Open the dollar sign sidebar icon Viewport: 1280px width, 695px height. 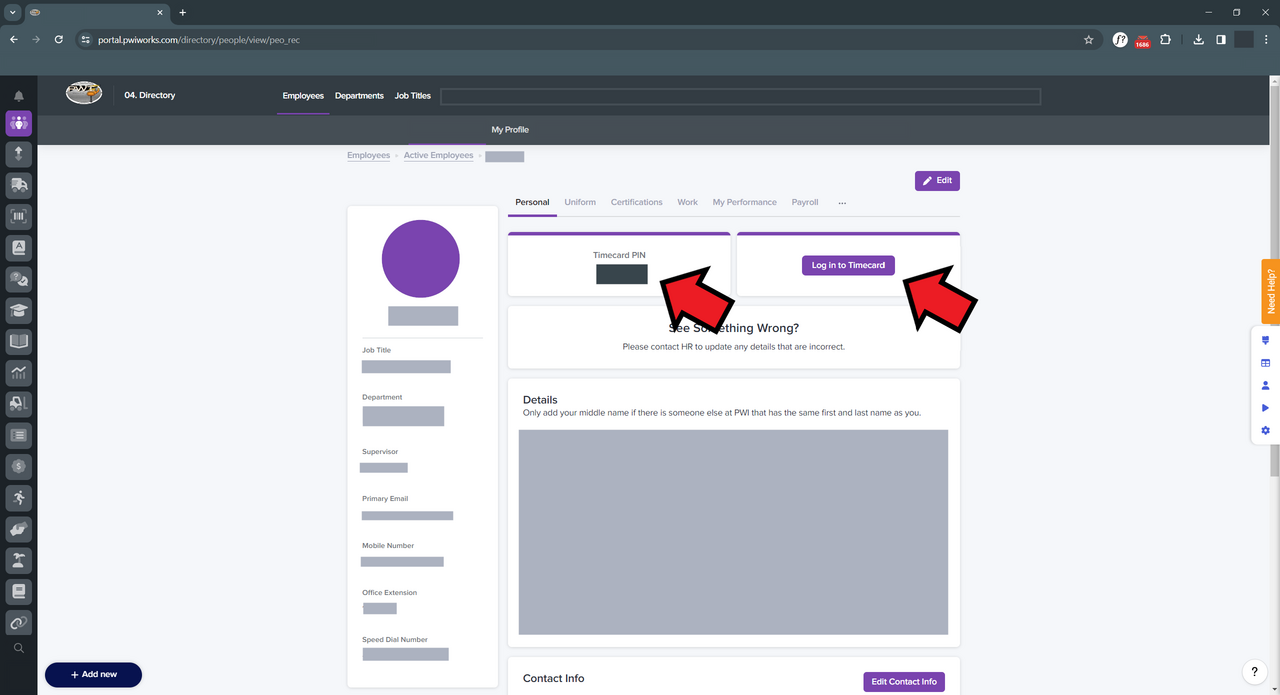(x=18, y=466)
